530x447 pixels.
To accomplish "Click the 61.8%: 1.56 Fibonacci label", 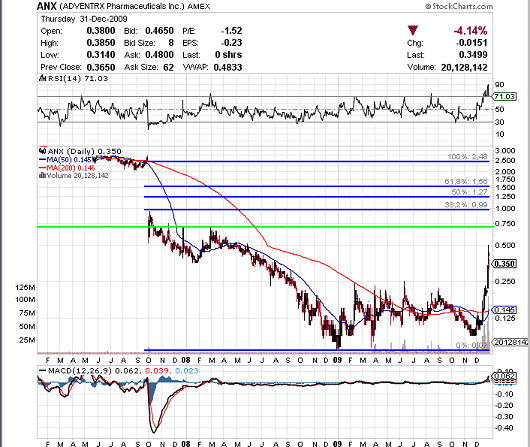I will point(466,182).
